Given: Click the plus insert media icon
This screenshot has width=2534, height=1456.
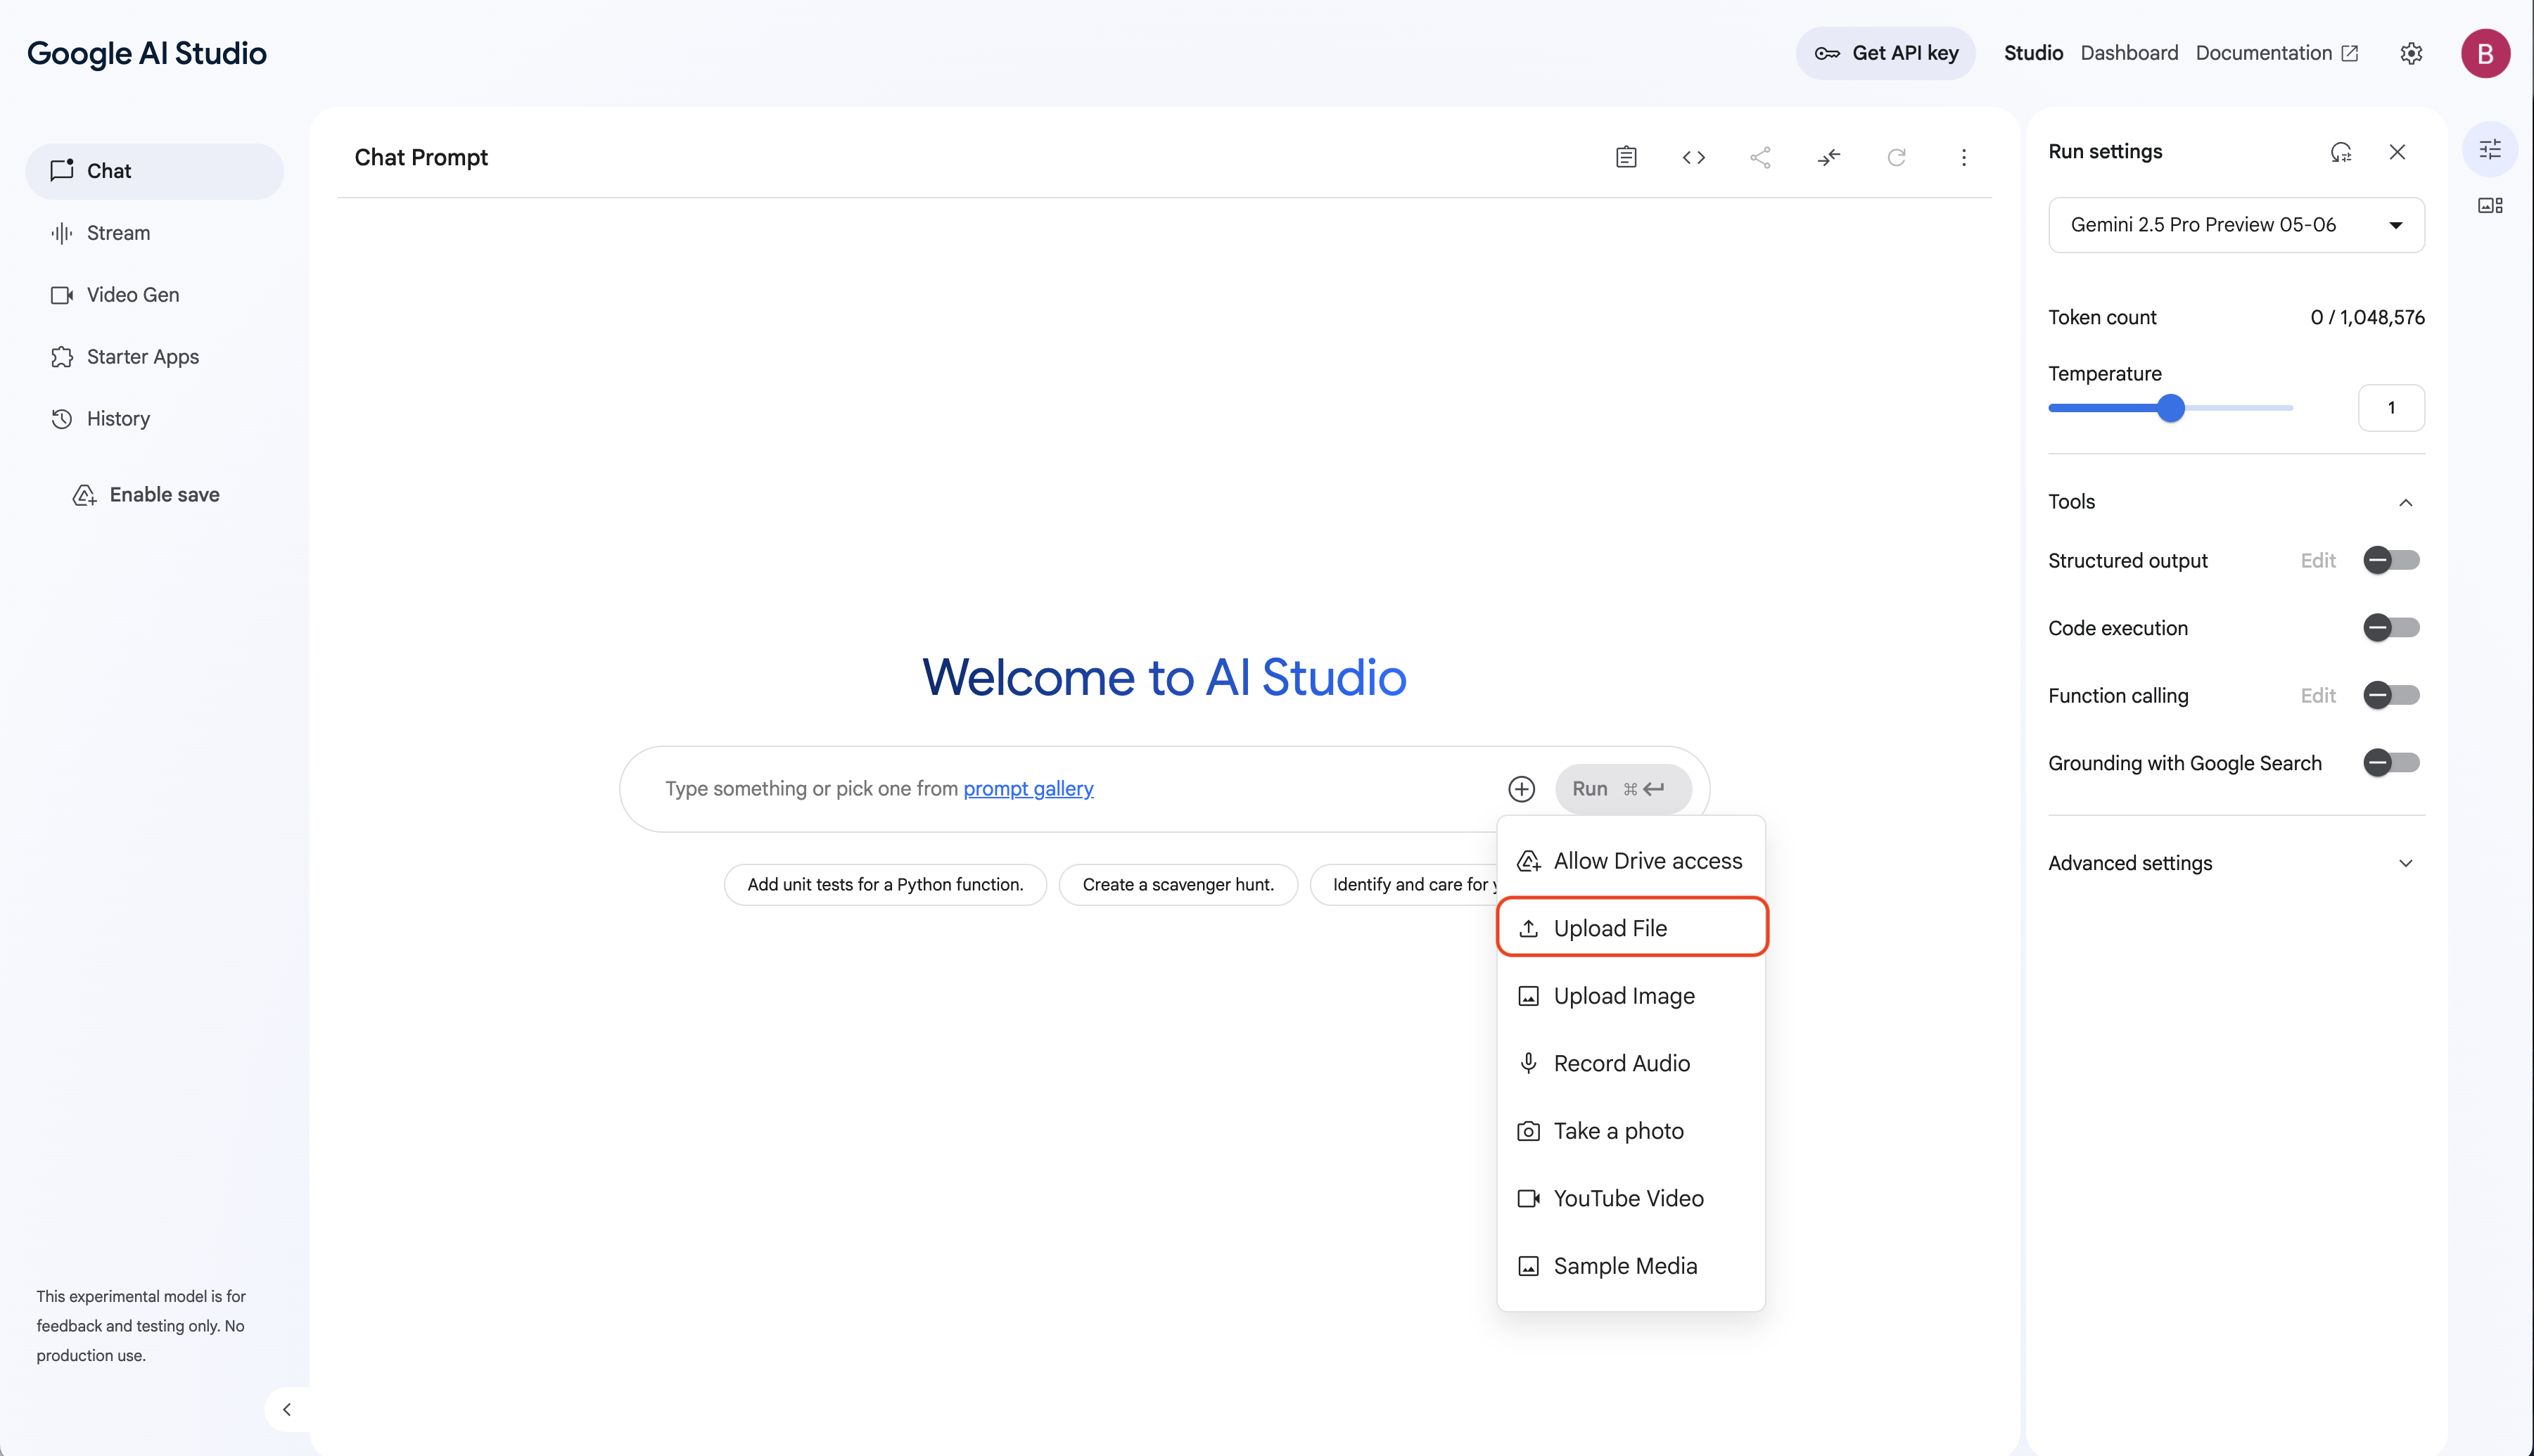Looking at the screenshot, I should [1521, 789].
